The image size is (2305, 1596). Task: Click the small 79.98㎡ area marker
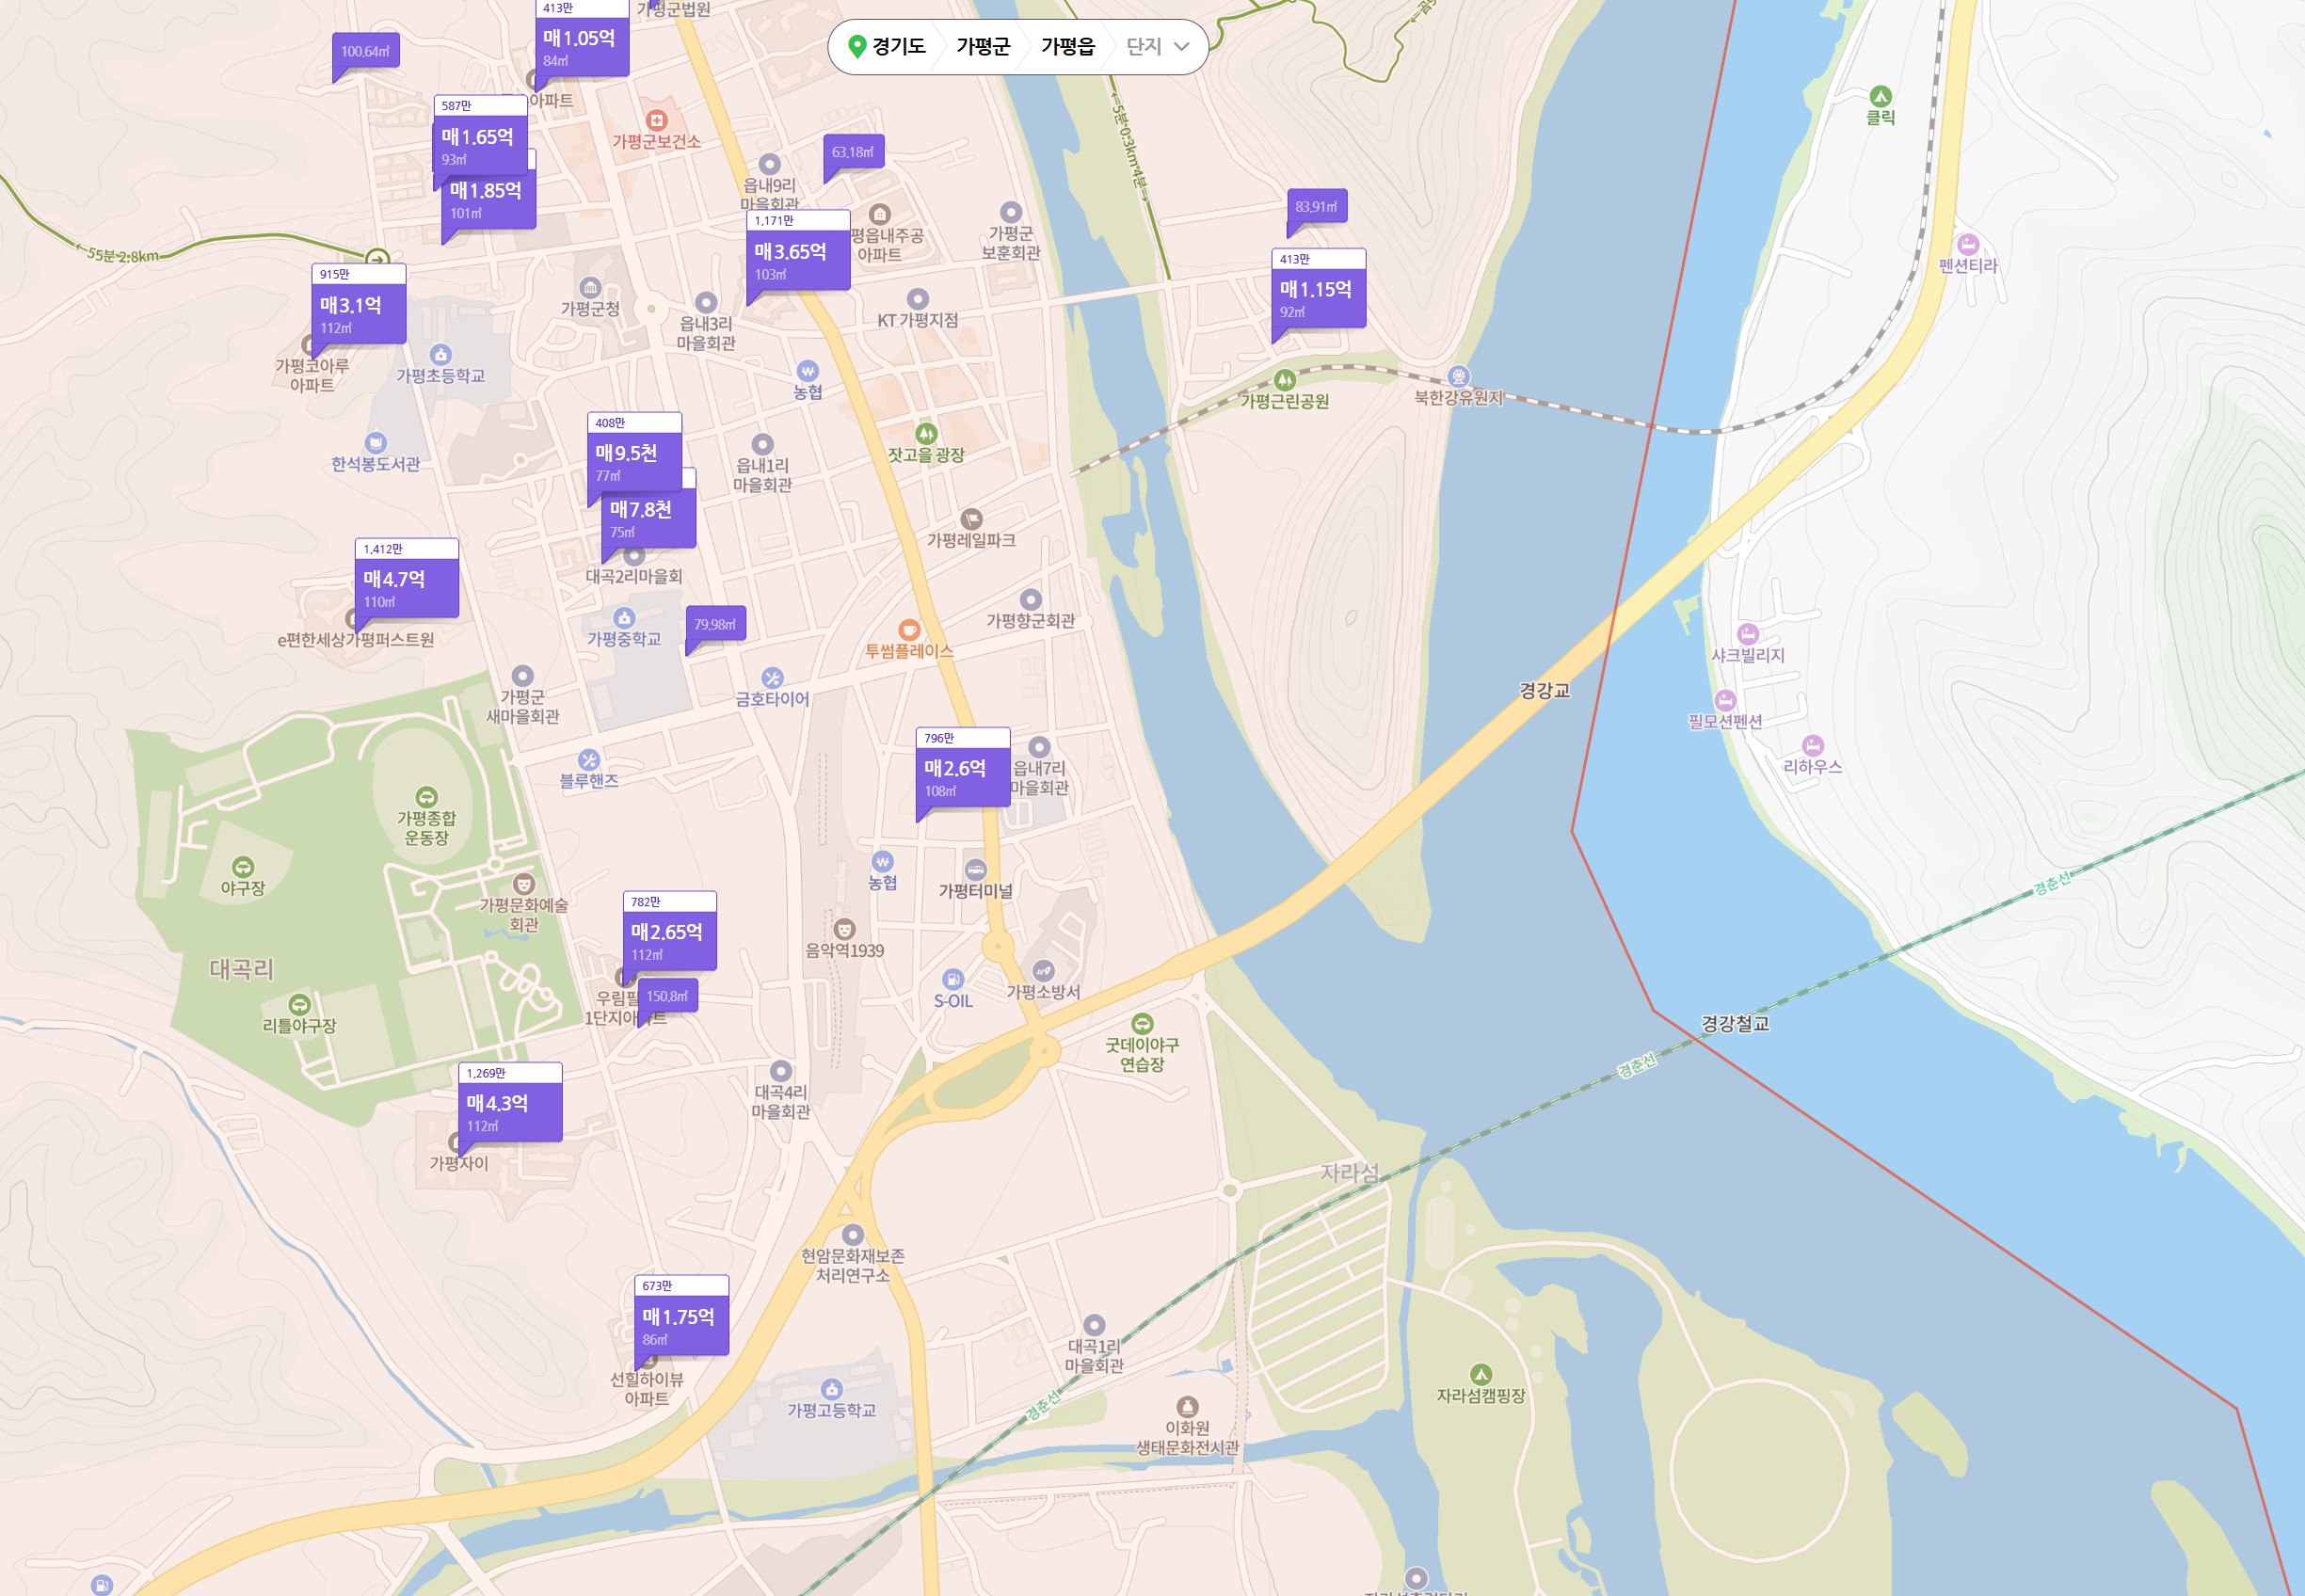(x=715, y=624)
